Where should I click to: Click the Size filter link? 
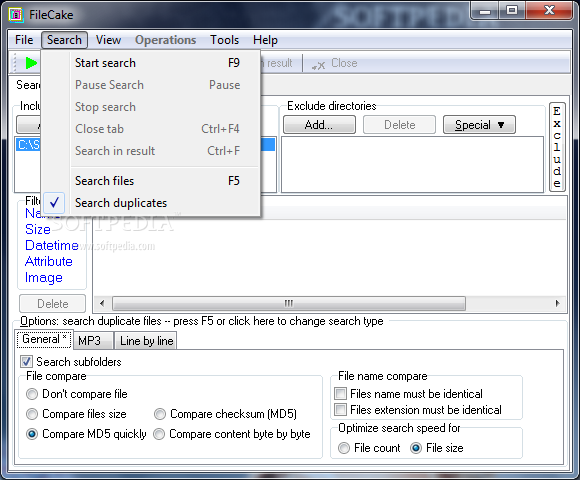pyautogui.click(x=38, y=229)
